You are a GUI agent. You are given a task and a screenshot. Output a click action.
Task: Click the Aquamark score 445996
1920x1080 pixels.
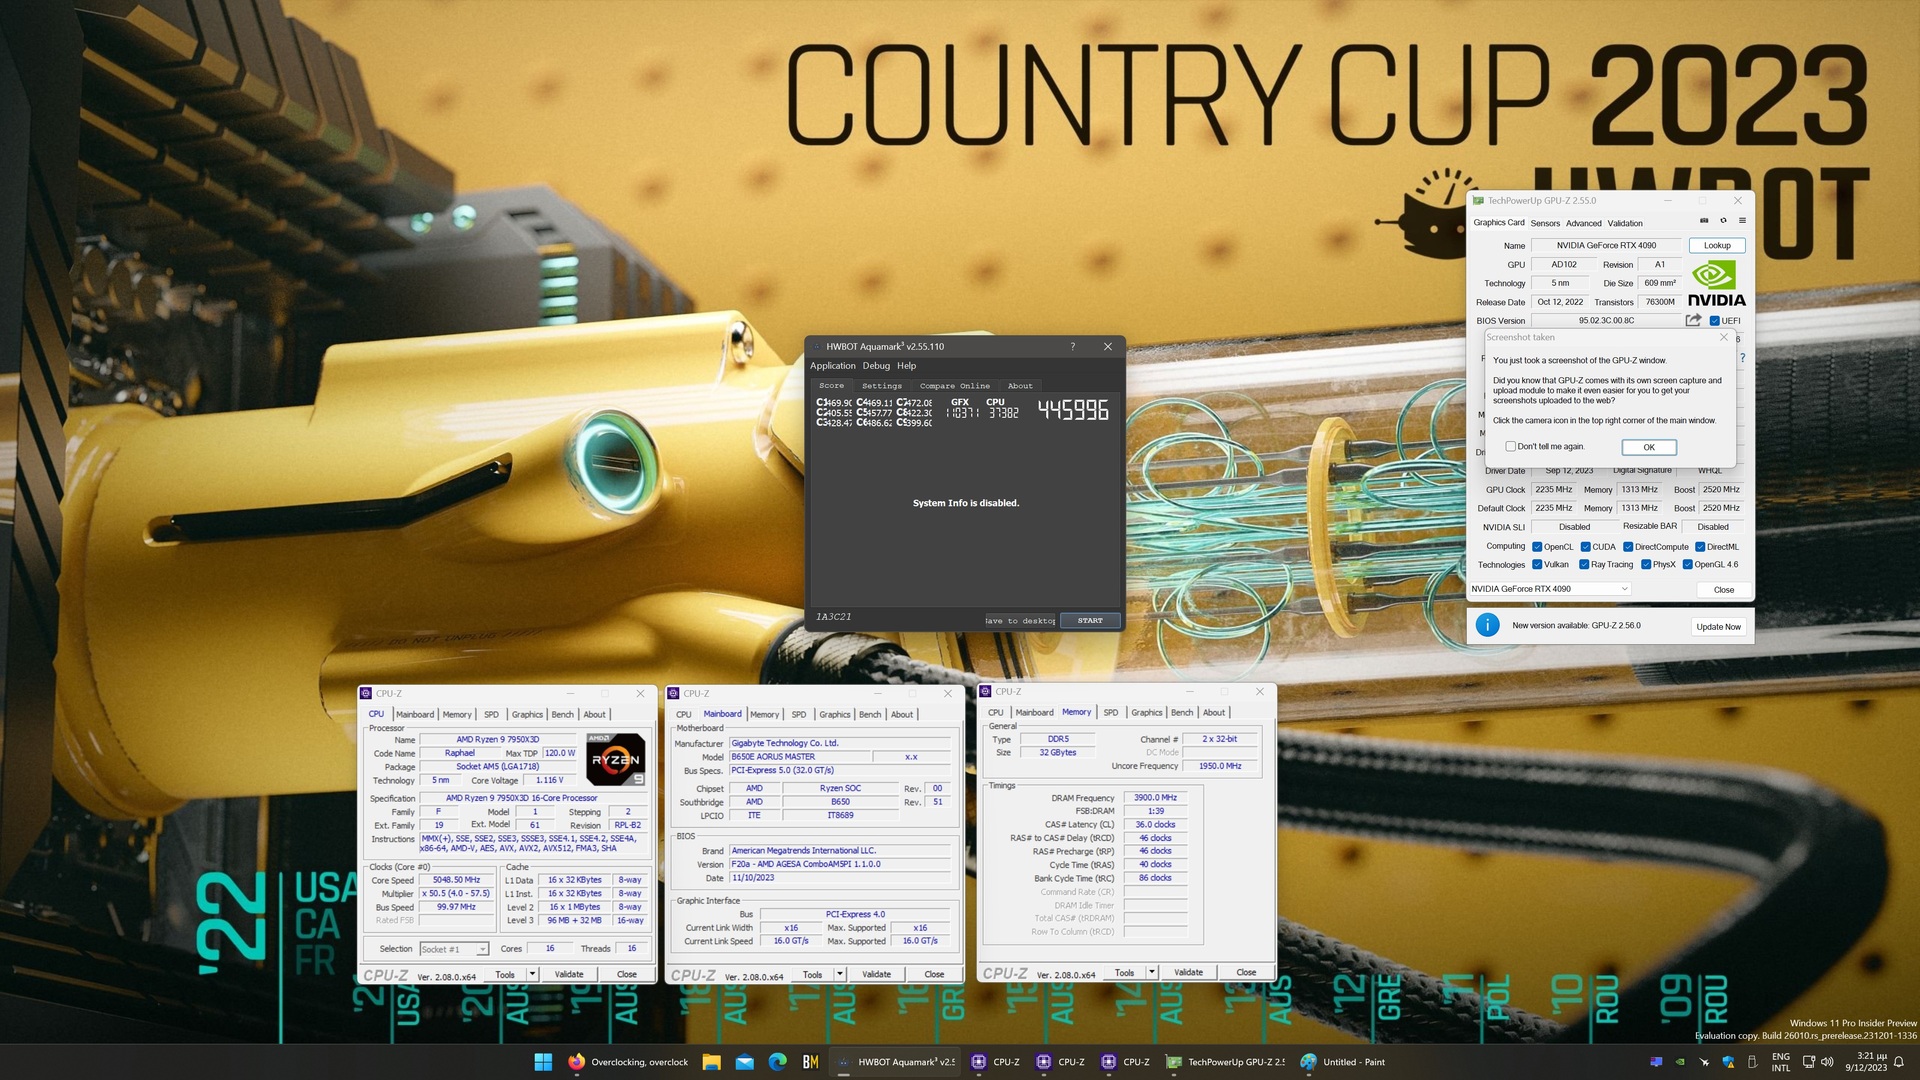1072,410
